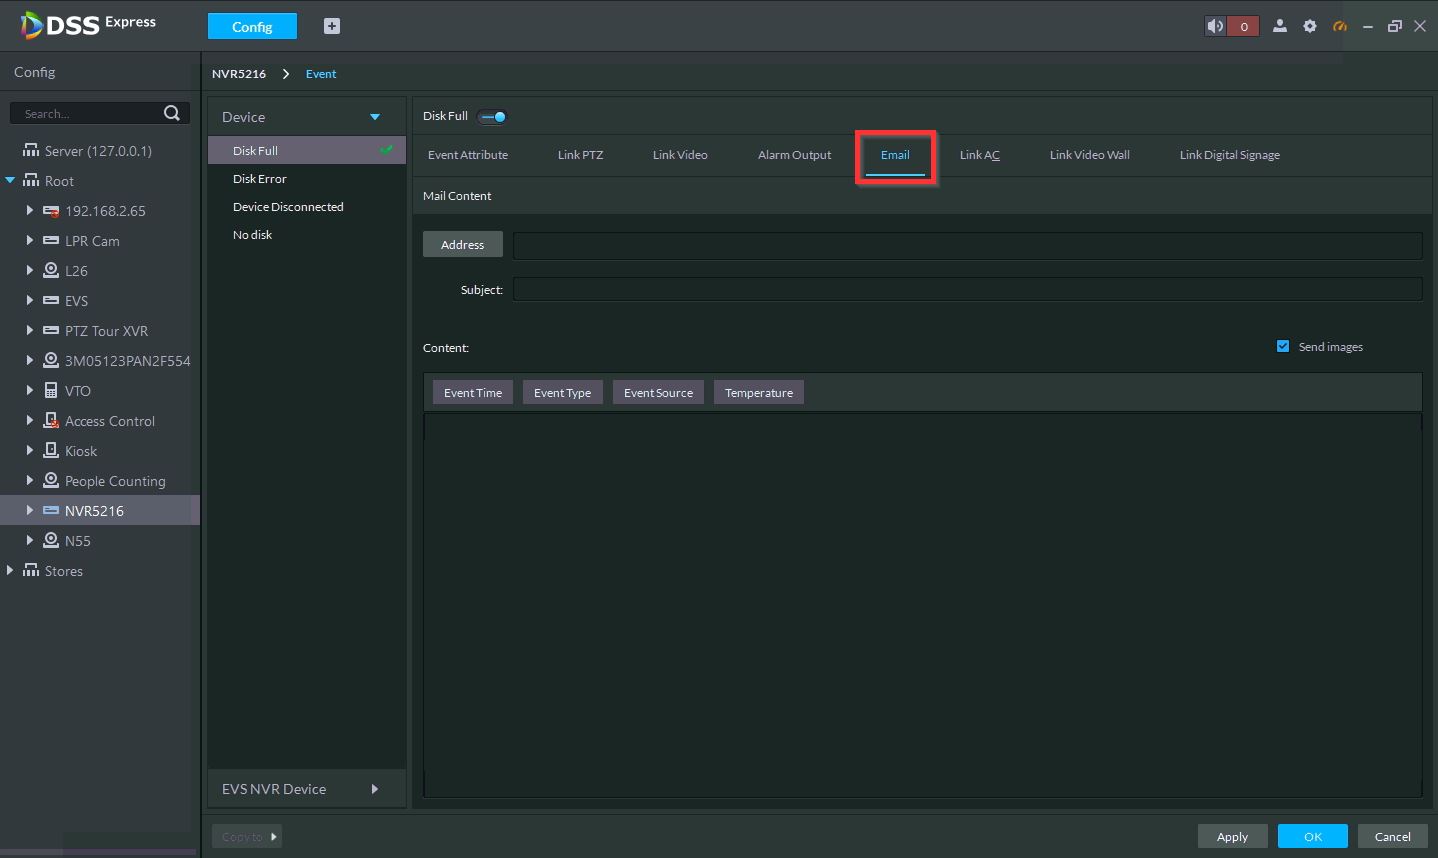Open the user account icon
The height and width of the screenshot is (858, 1438).
pyautogui.click(x=1279, y=26)
